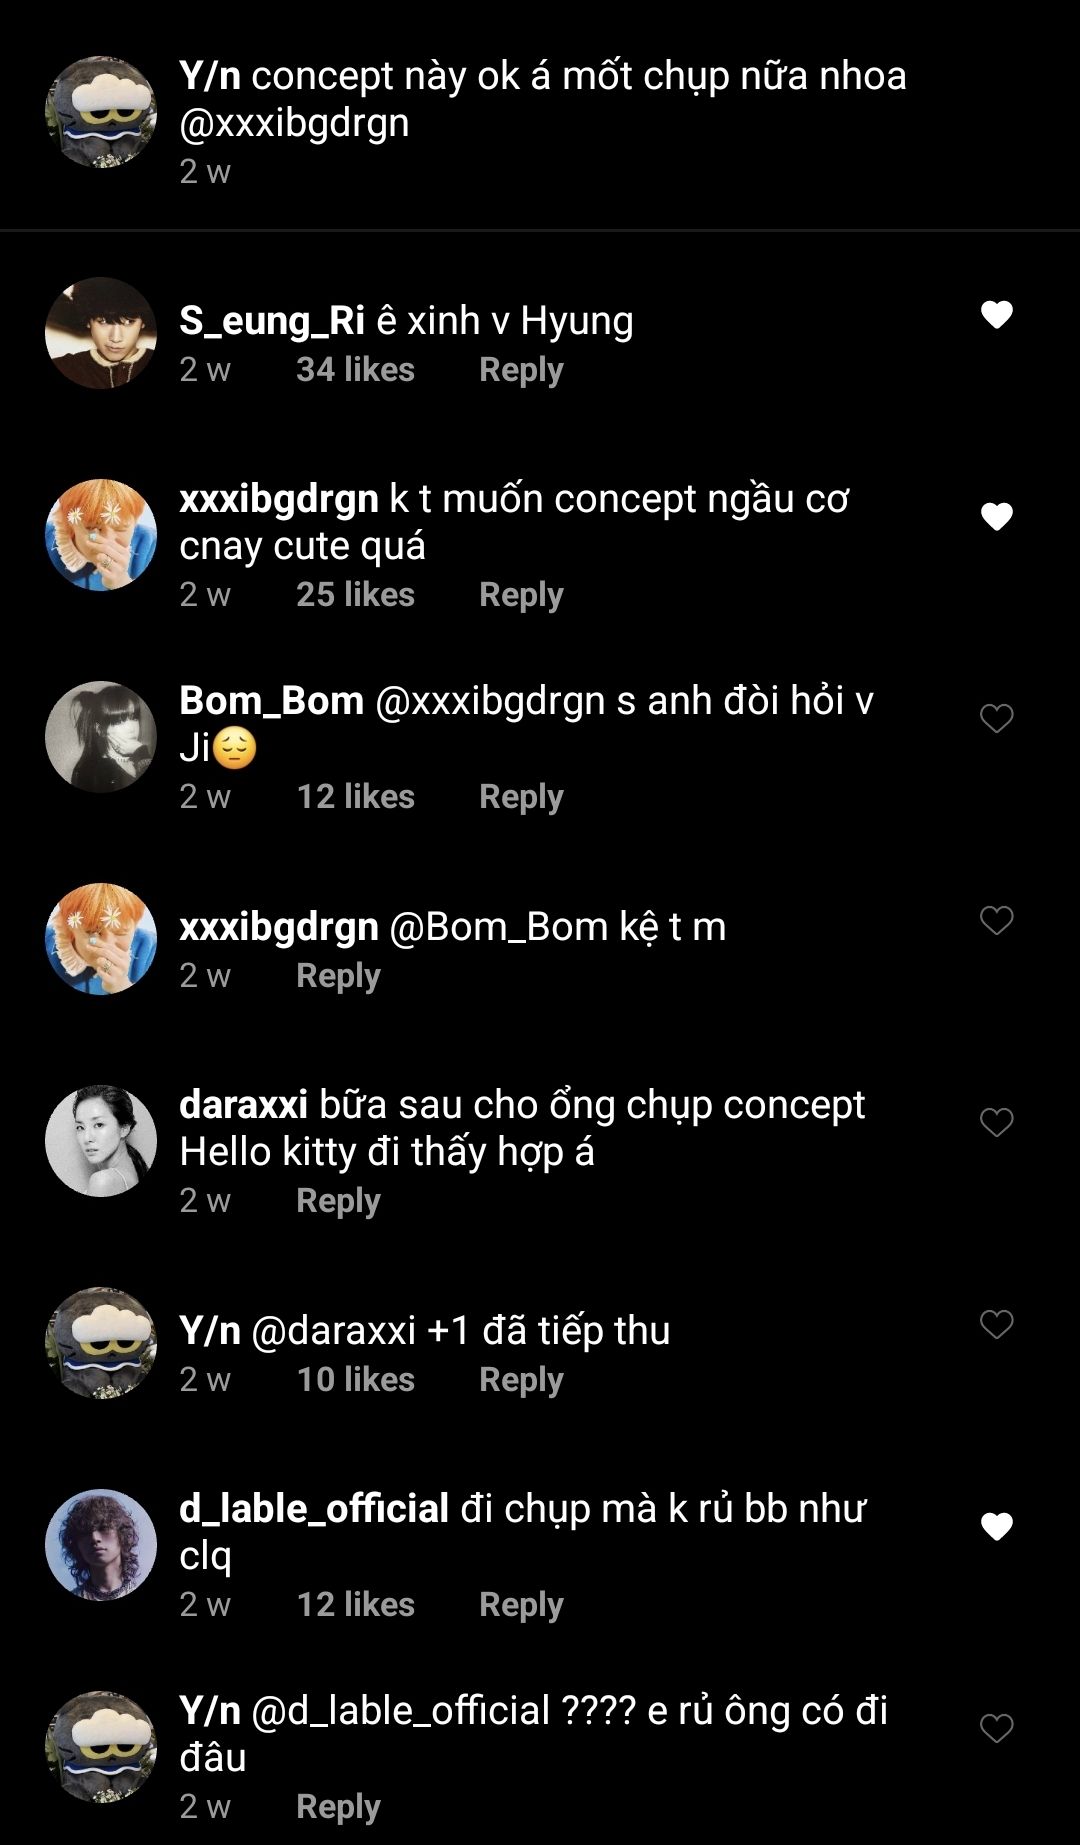Reply to d_lable_official's comment

tap(521, 1605)
